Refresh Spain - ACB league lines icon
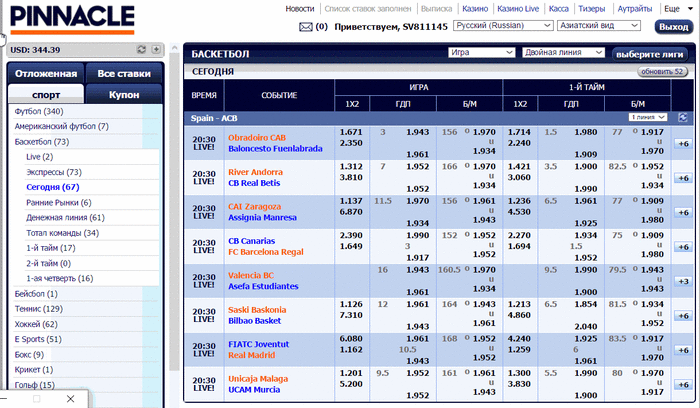Image resolution: width=700 pixels, height=408 pixels. click(683, 117)
